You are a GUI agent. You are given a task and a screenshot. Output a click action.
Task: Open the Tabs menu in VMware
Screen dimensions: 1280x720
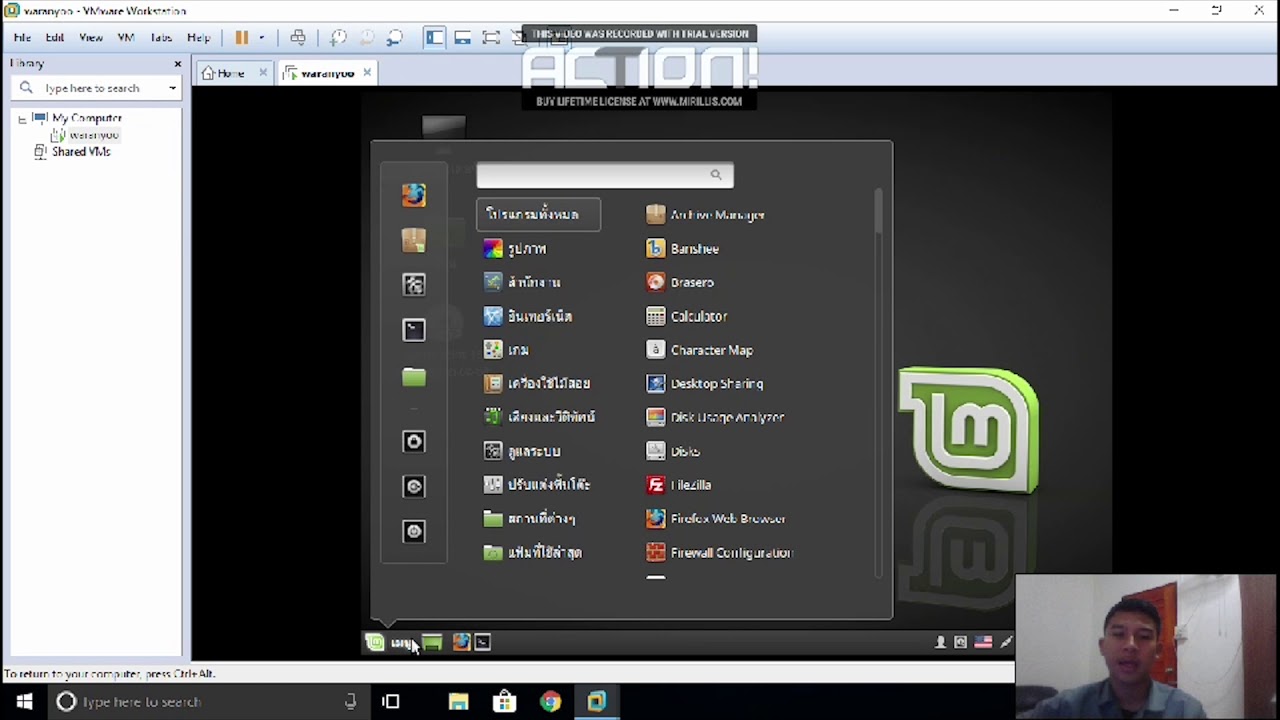(x=161, y=38)
